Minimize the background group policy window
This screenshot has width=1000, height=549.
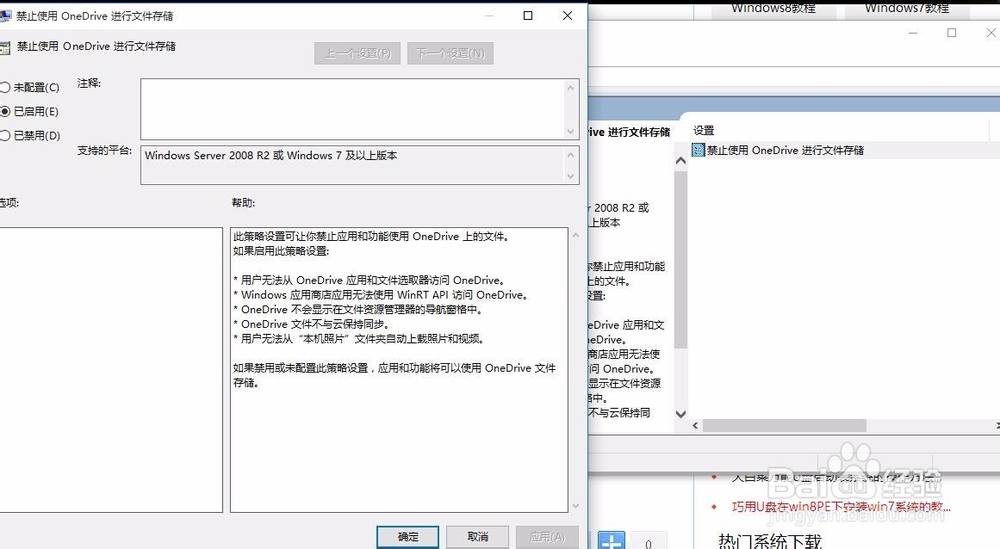point(913,33)
